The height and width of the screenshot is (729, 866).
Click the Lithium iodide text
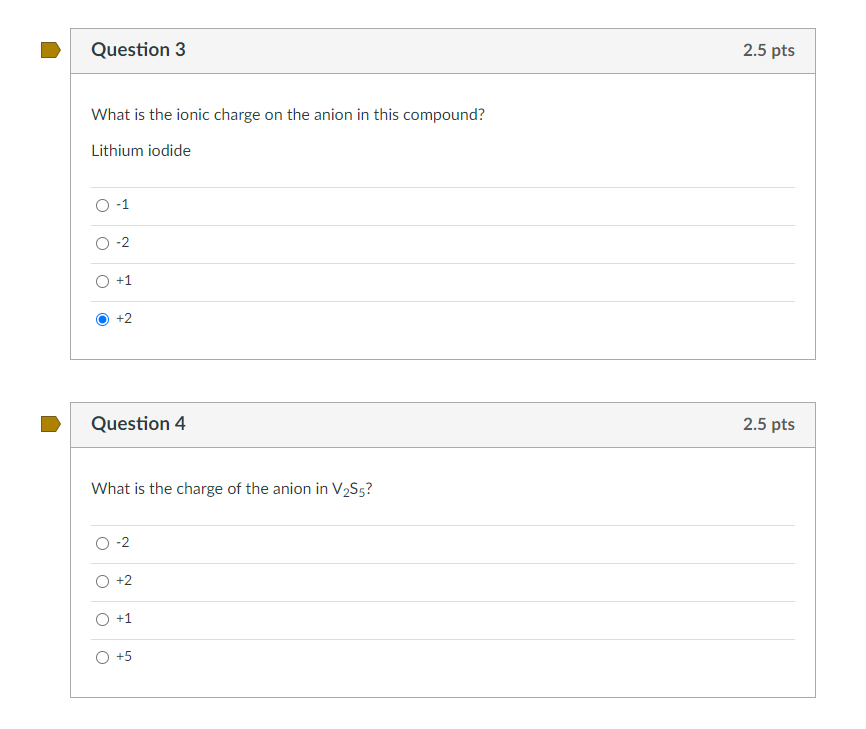140,151
